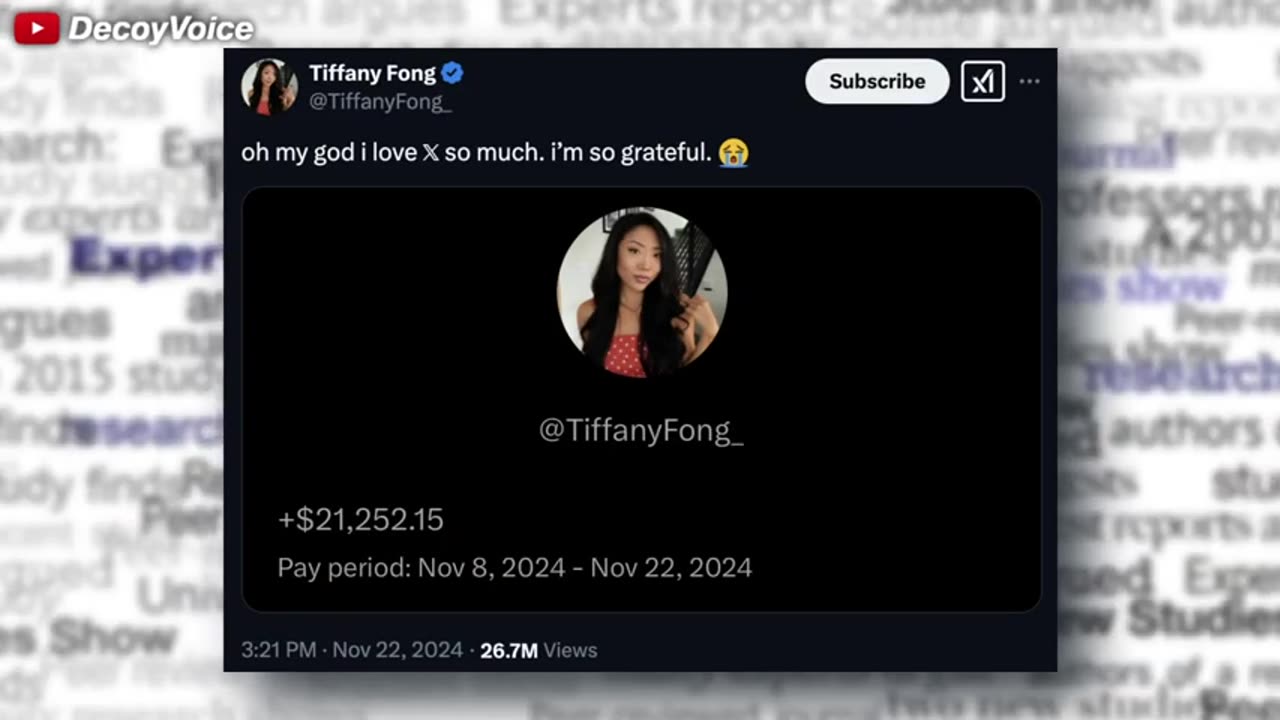Open the Grok icon beside Subscribe
Screen dimensions: 1280x720
982,81
